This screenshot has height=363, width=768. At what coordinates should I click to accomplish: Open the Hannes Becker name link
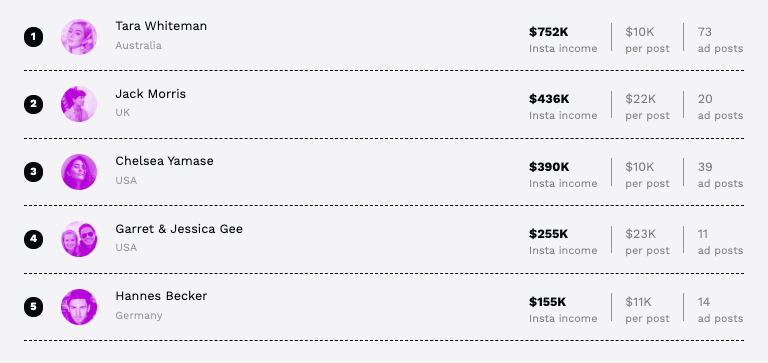tap(161, 296)
